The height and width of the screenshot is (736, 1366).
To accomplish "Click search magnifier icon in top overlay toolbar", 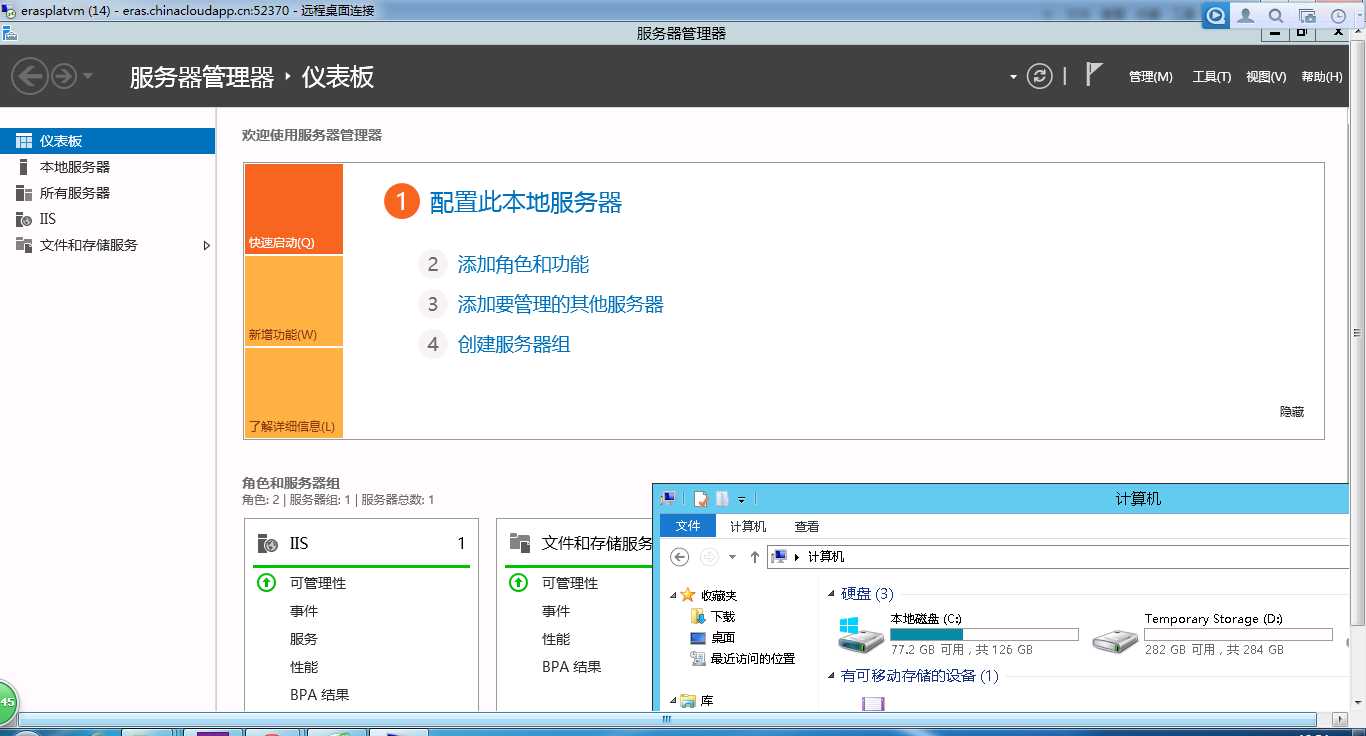I will pos(1276,16).
